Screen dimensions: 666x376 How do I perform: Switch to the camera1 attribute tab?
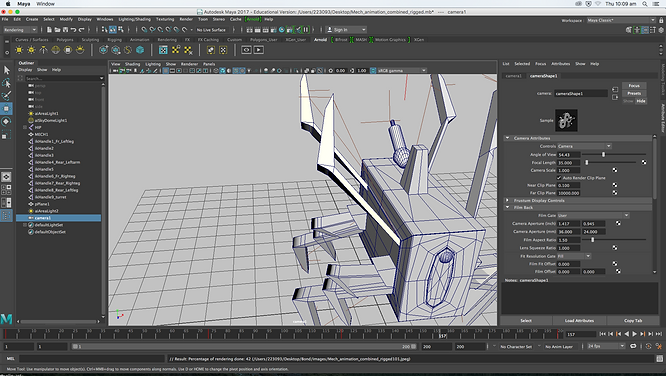pos(513,76)
